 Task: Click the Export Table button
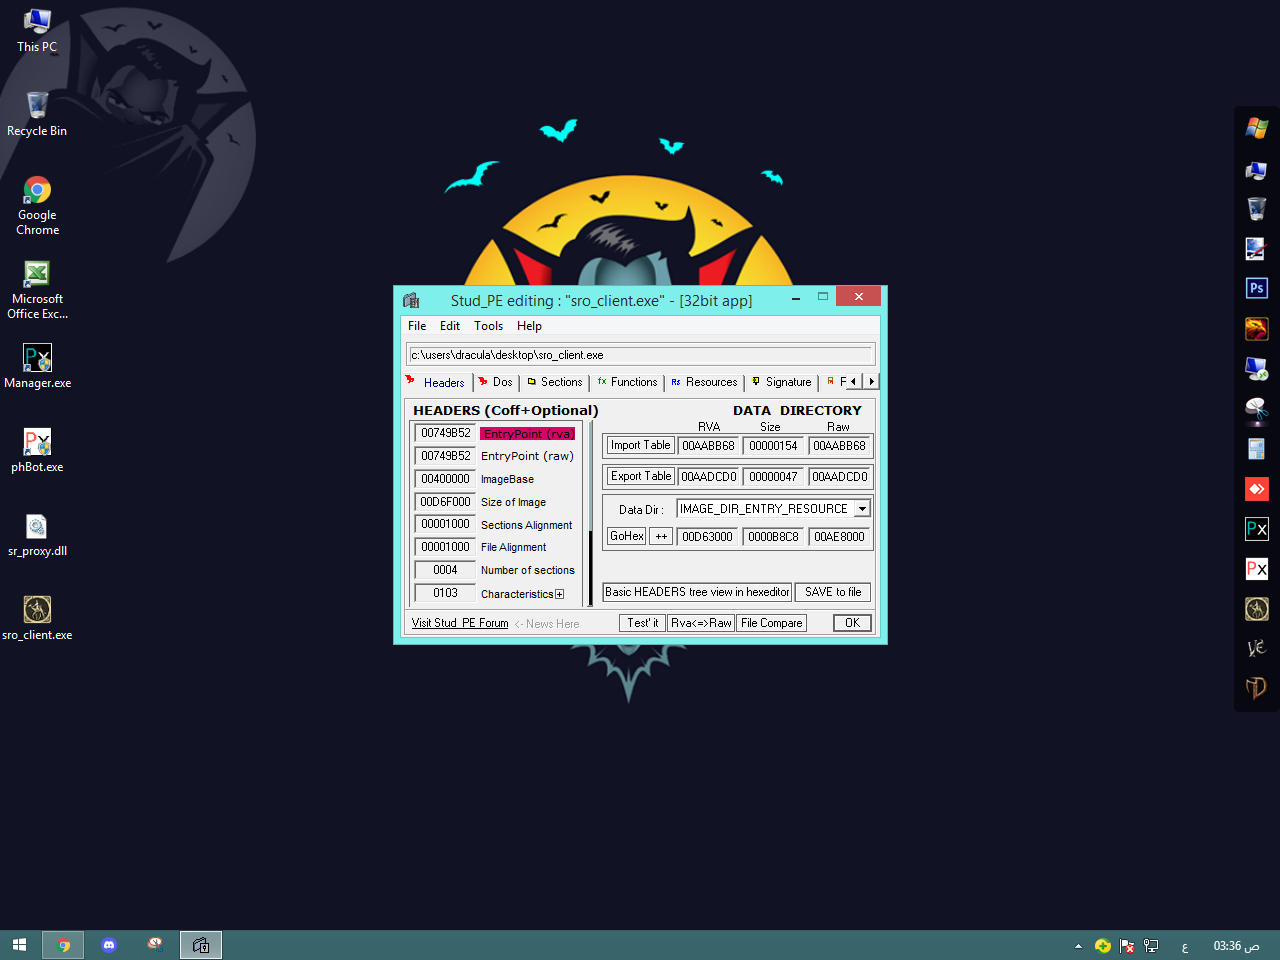pyautogui.click(x=641, y=477)
